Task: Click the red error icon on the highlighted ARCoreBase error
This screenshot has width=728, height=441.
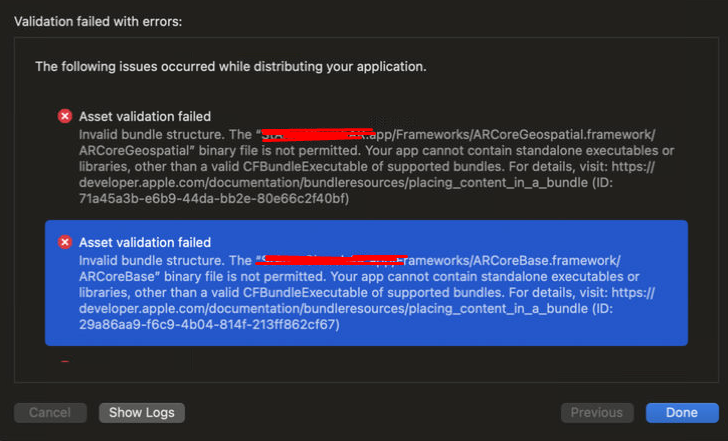Action: coord(66,243)
